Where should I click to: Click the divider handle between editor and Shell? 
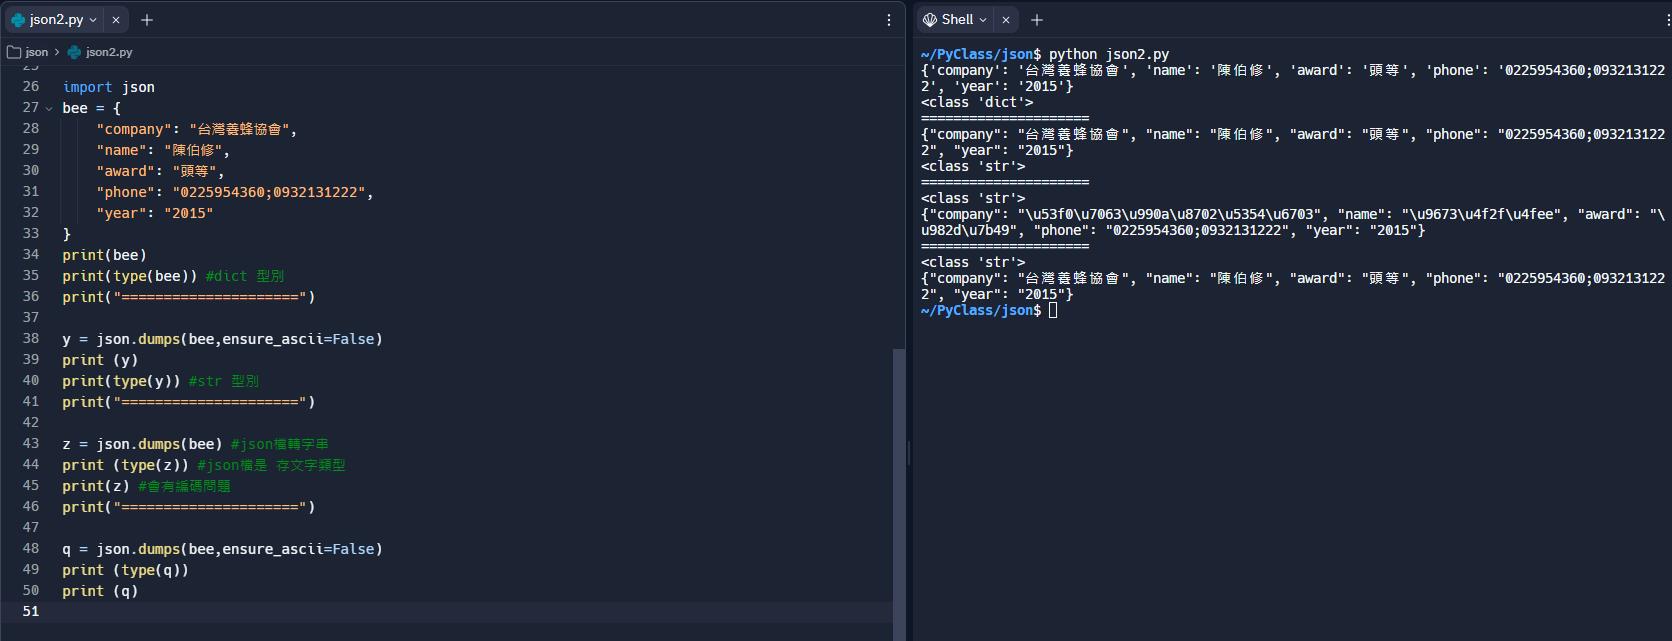coord(909,455)
